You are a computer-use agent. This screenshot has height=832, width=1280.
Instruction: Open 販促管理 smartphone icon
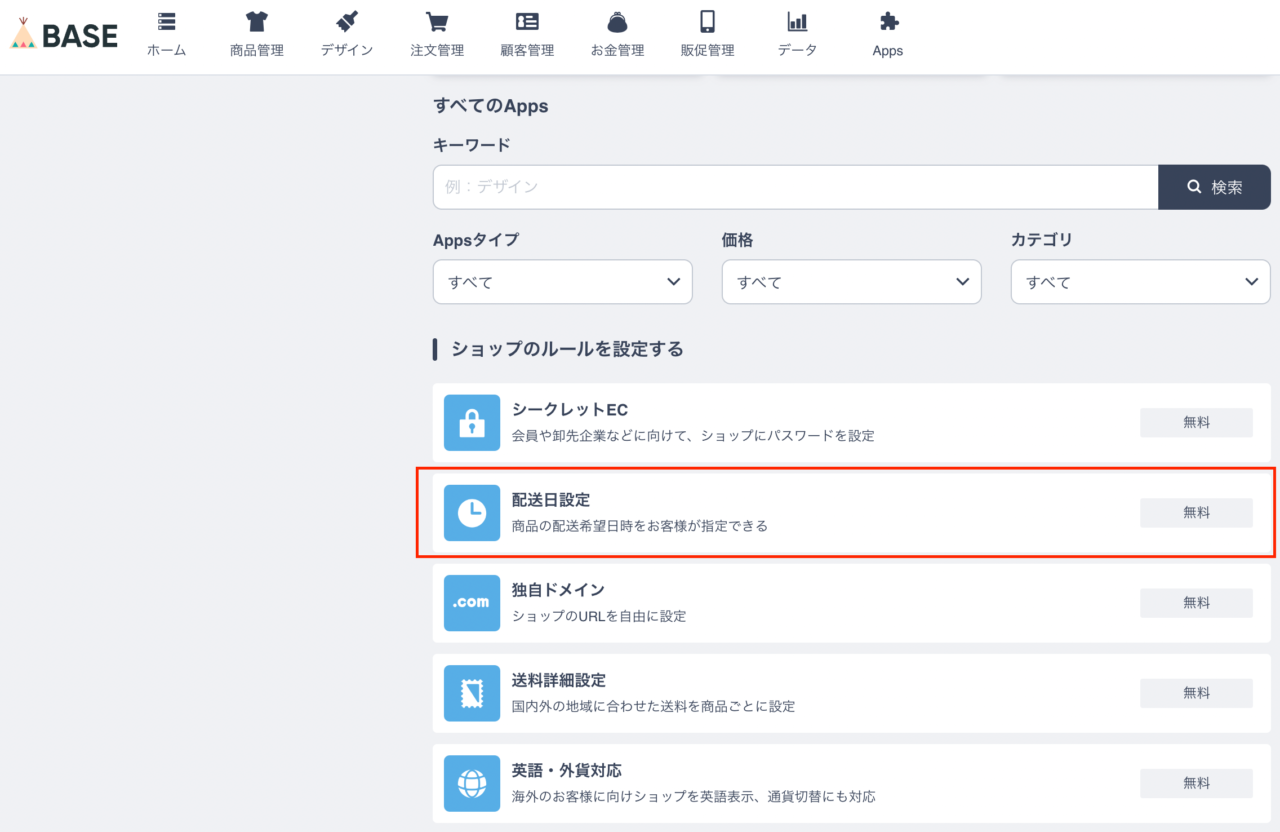(x=707, y=21)
